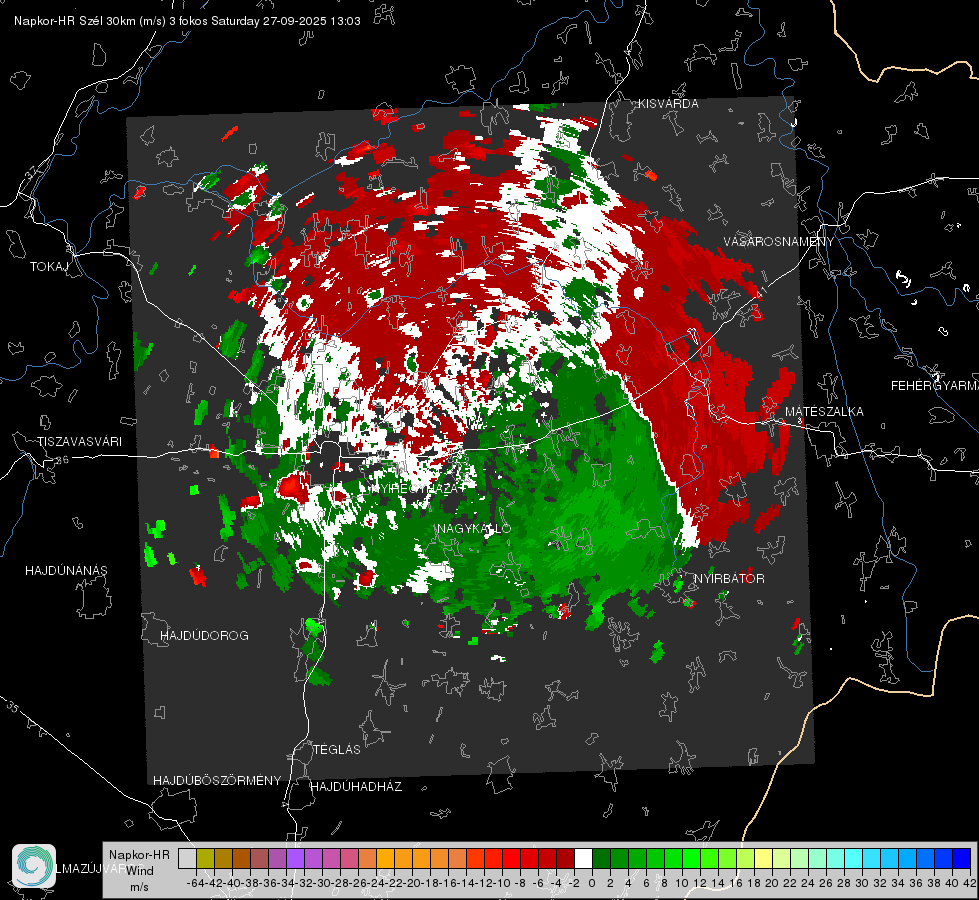
Task: Click the m/s unit label in legend
Action: 139,887
